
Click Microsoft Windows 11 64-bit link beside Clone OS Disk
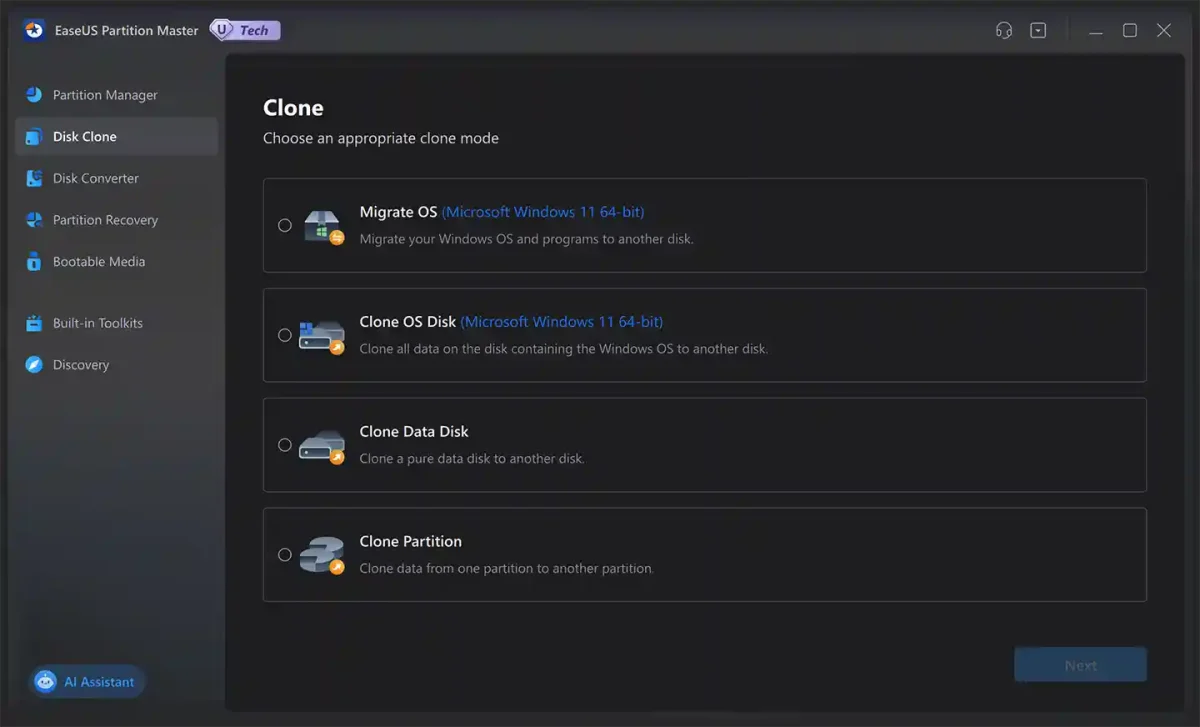coord(562,322)
